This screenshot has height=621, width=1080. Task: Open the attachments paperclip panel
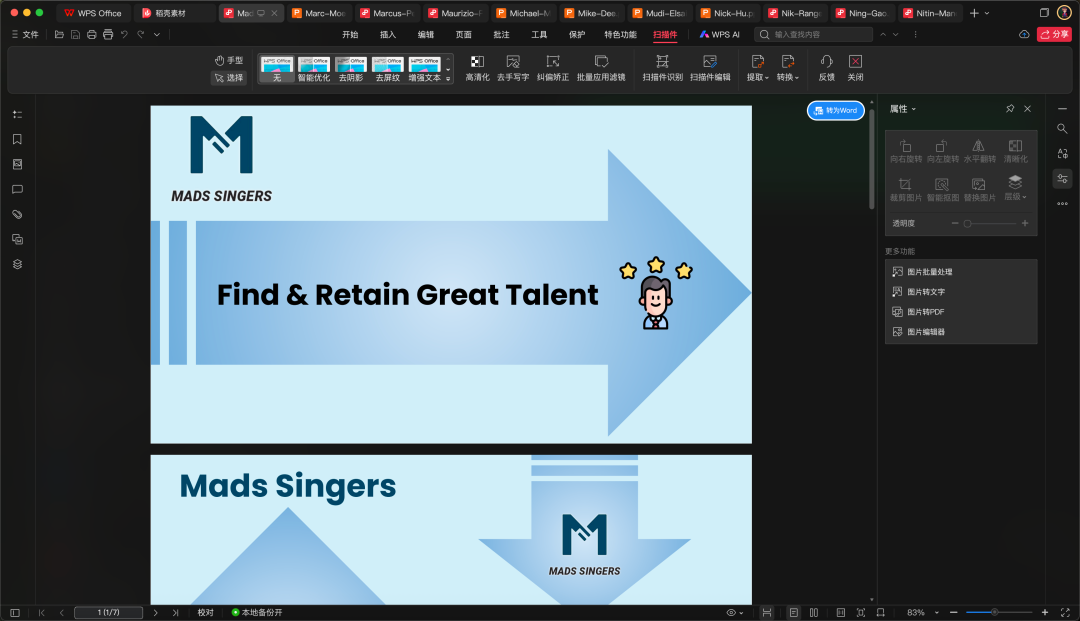17,214
